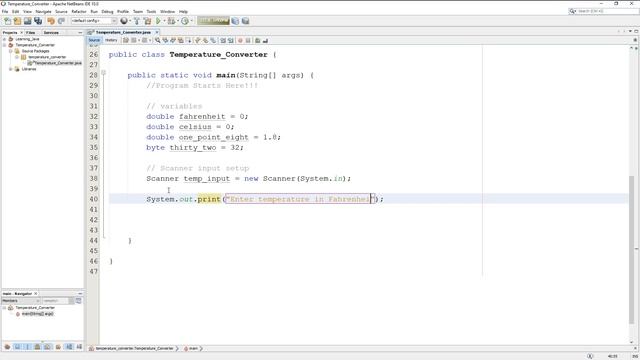Switch to the Source editor view

[x=94, y=40]
